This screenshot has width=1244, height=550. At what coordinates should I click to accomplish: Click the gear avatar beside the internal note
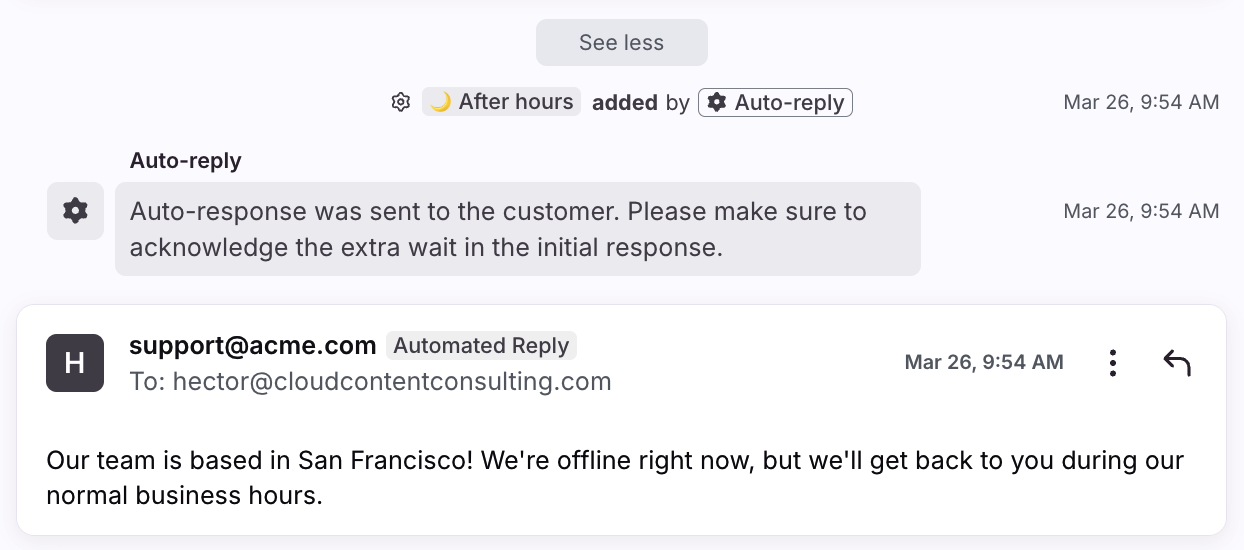tap(75, 211)
